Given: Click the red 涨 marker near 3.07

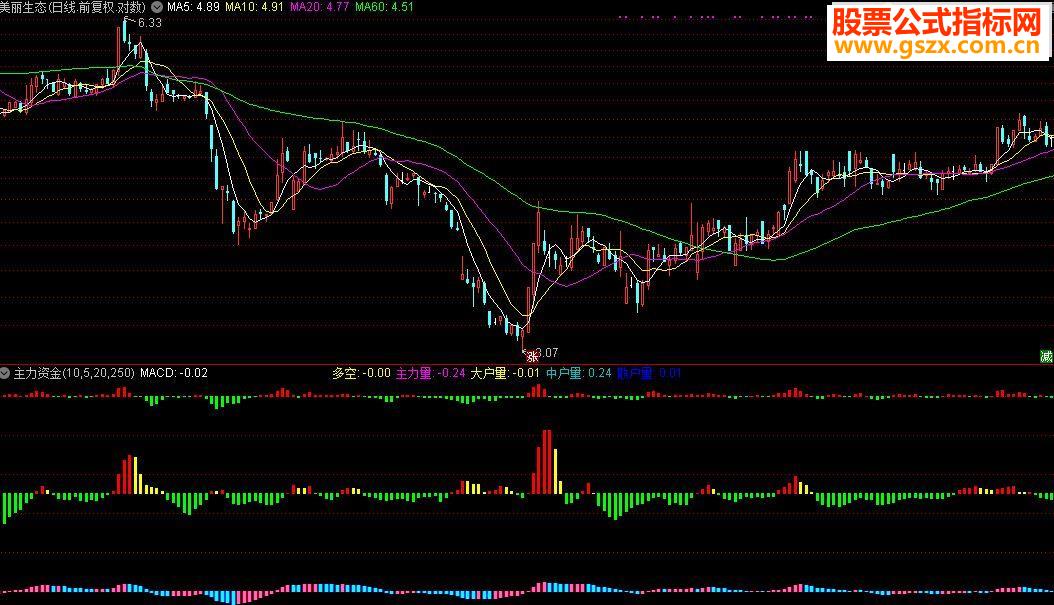Looking at the screenshot, I should 532,356.
